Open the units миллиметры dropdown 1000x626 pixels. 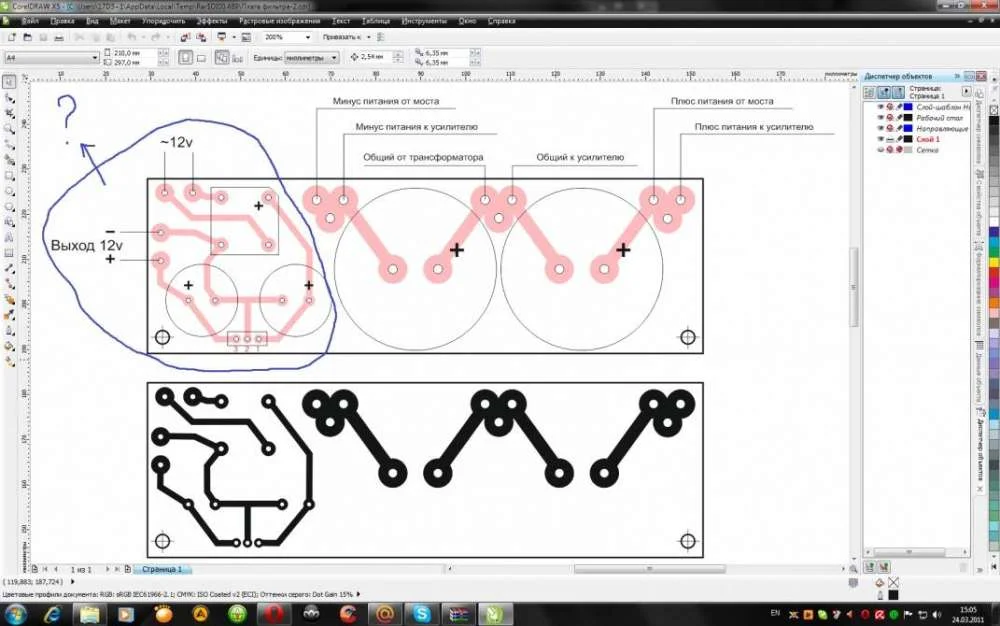[x=334, y=58]
